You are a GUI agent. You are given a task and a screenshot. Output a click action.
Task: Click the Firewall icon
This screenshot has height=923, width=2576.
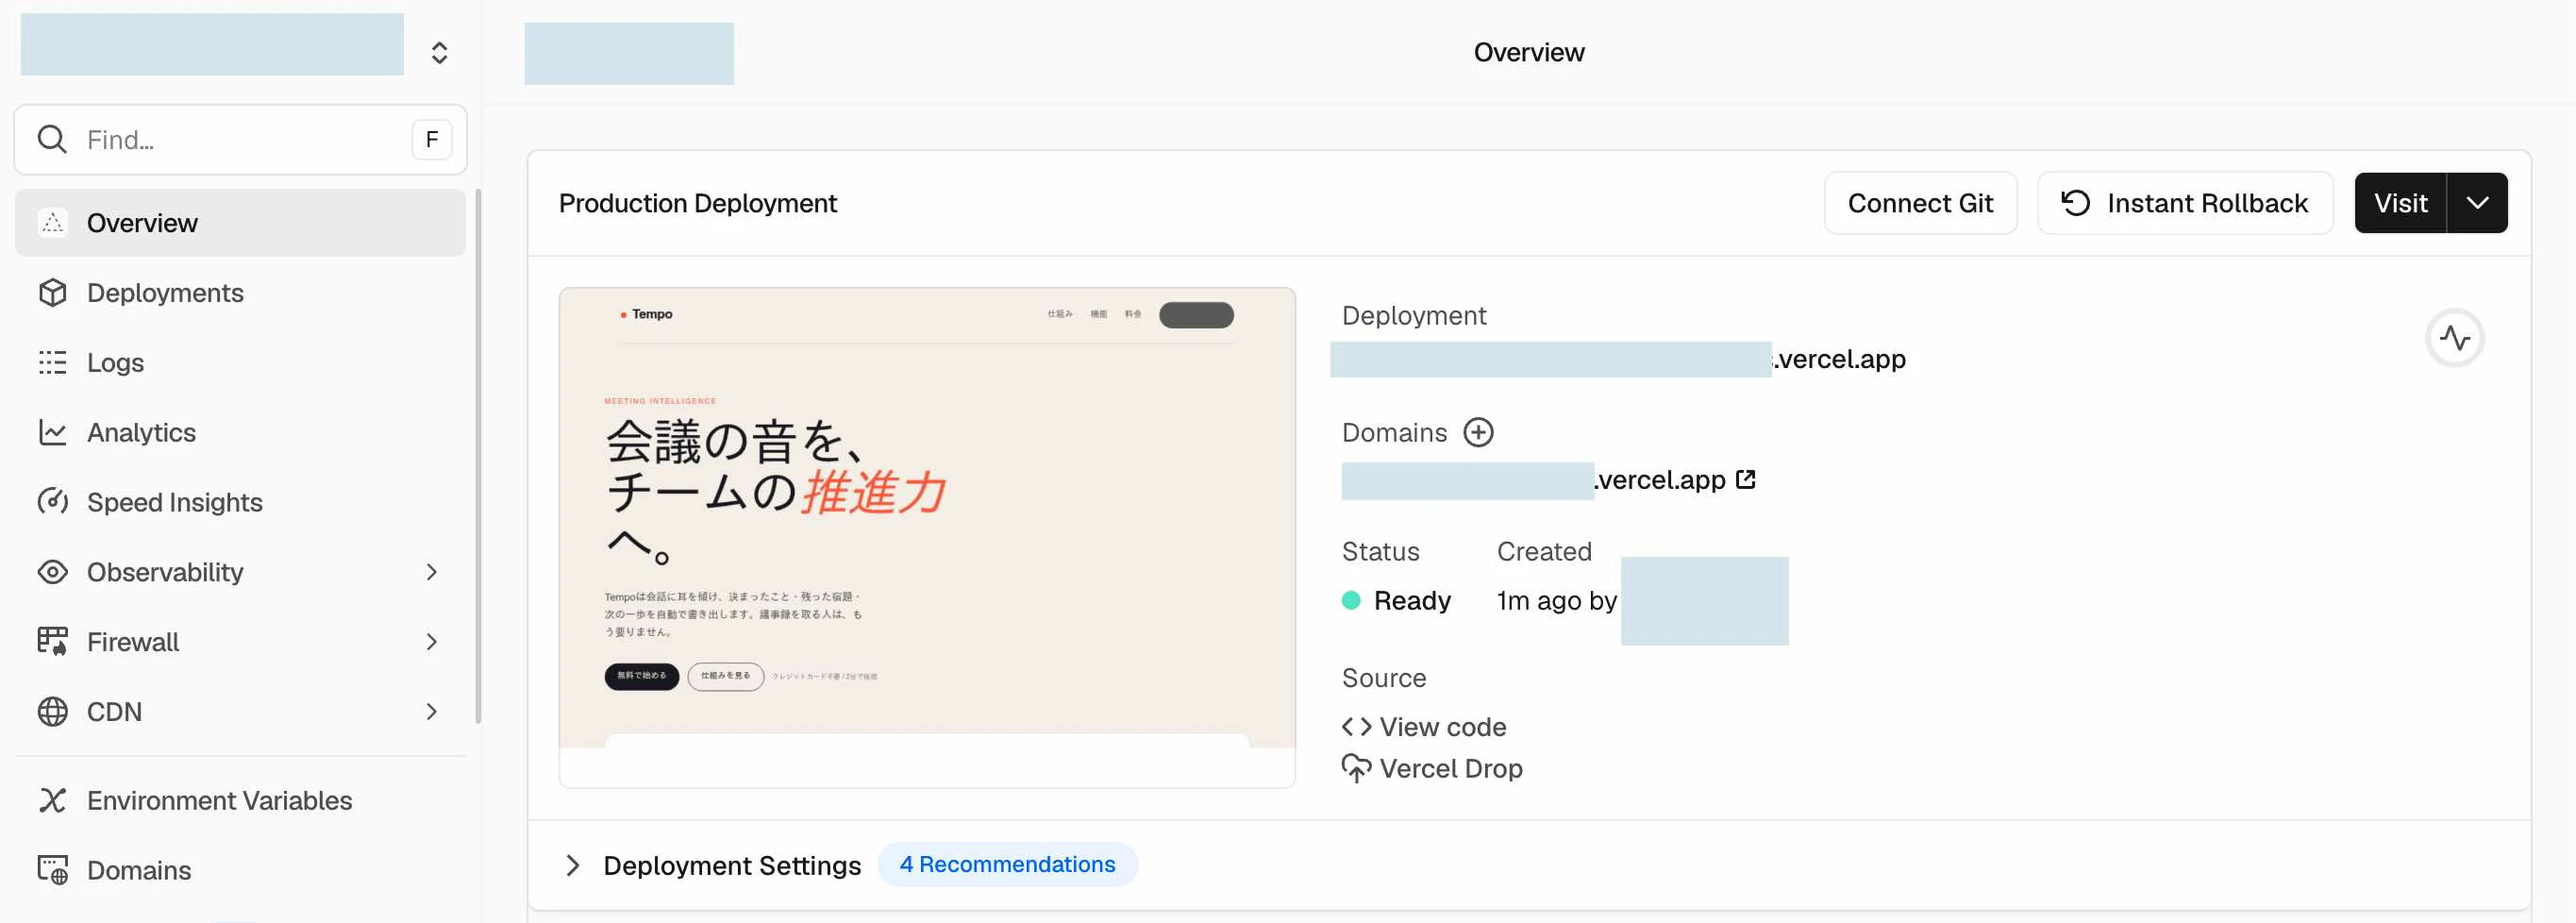click(53, 641)
